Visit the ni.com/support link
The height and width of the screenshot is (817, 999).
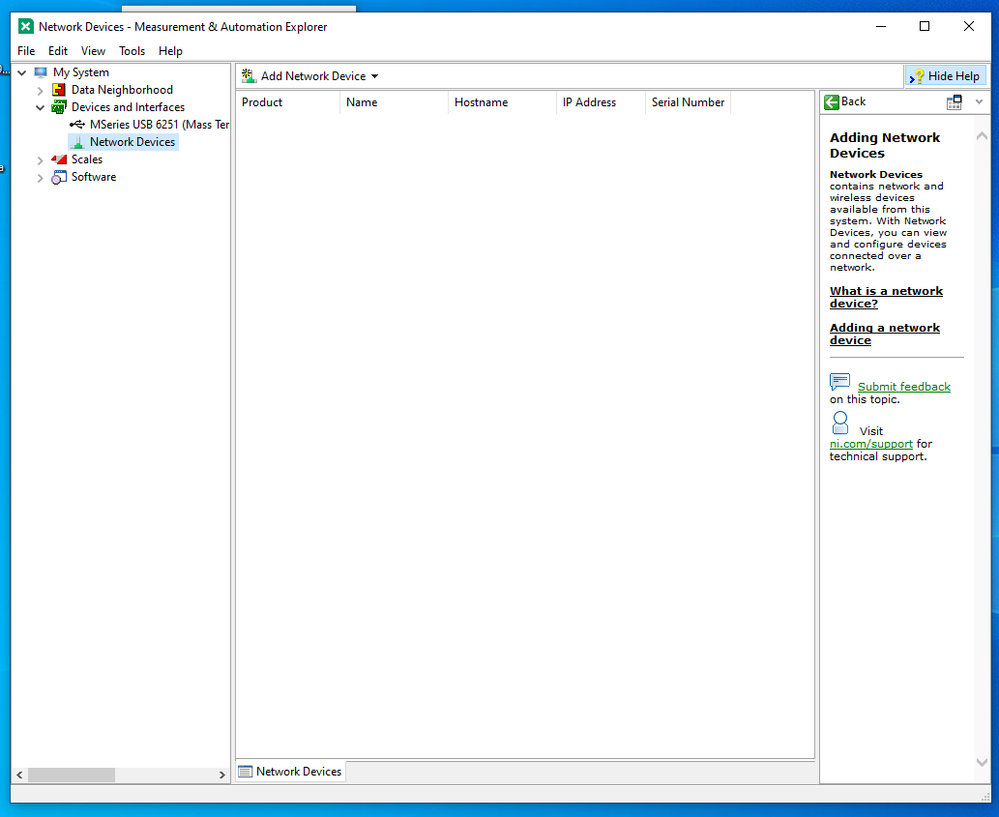tap(871, 444)
